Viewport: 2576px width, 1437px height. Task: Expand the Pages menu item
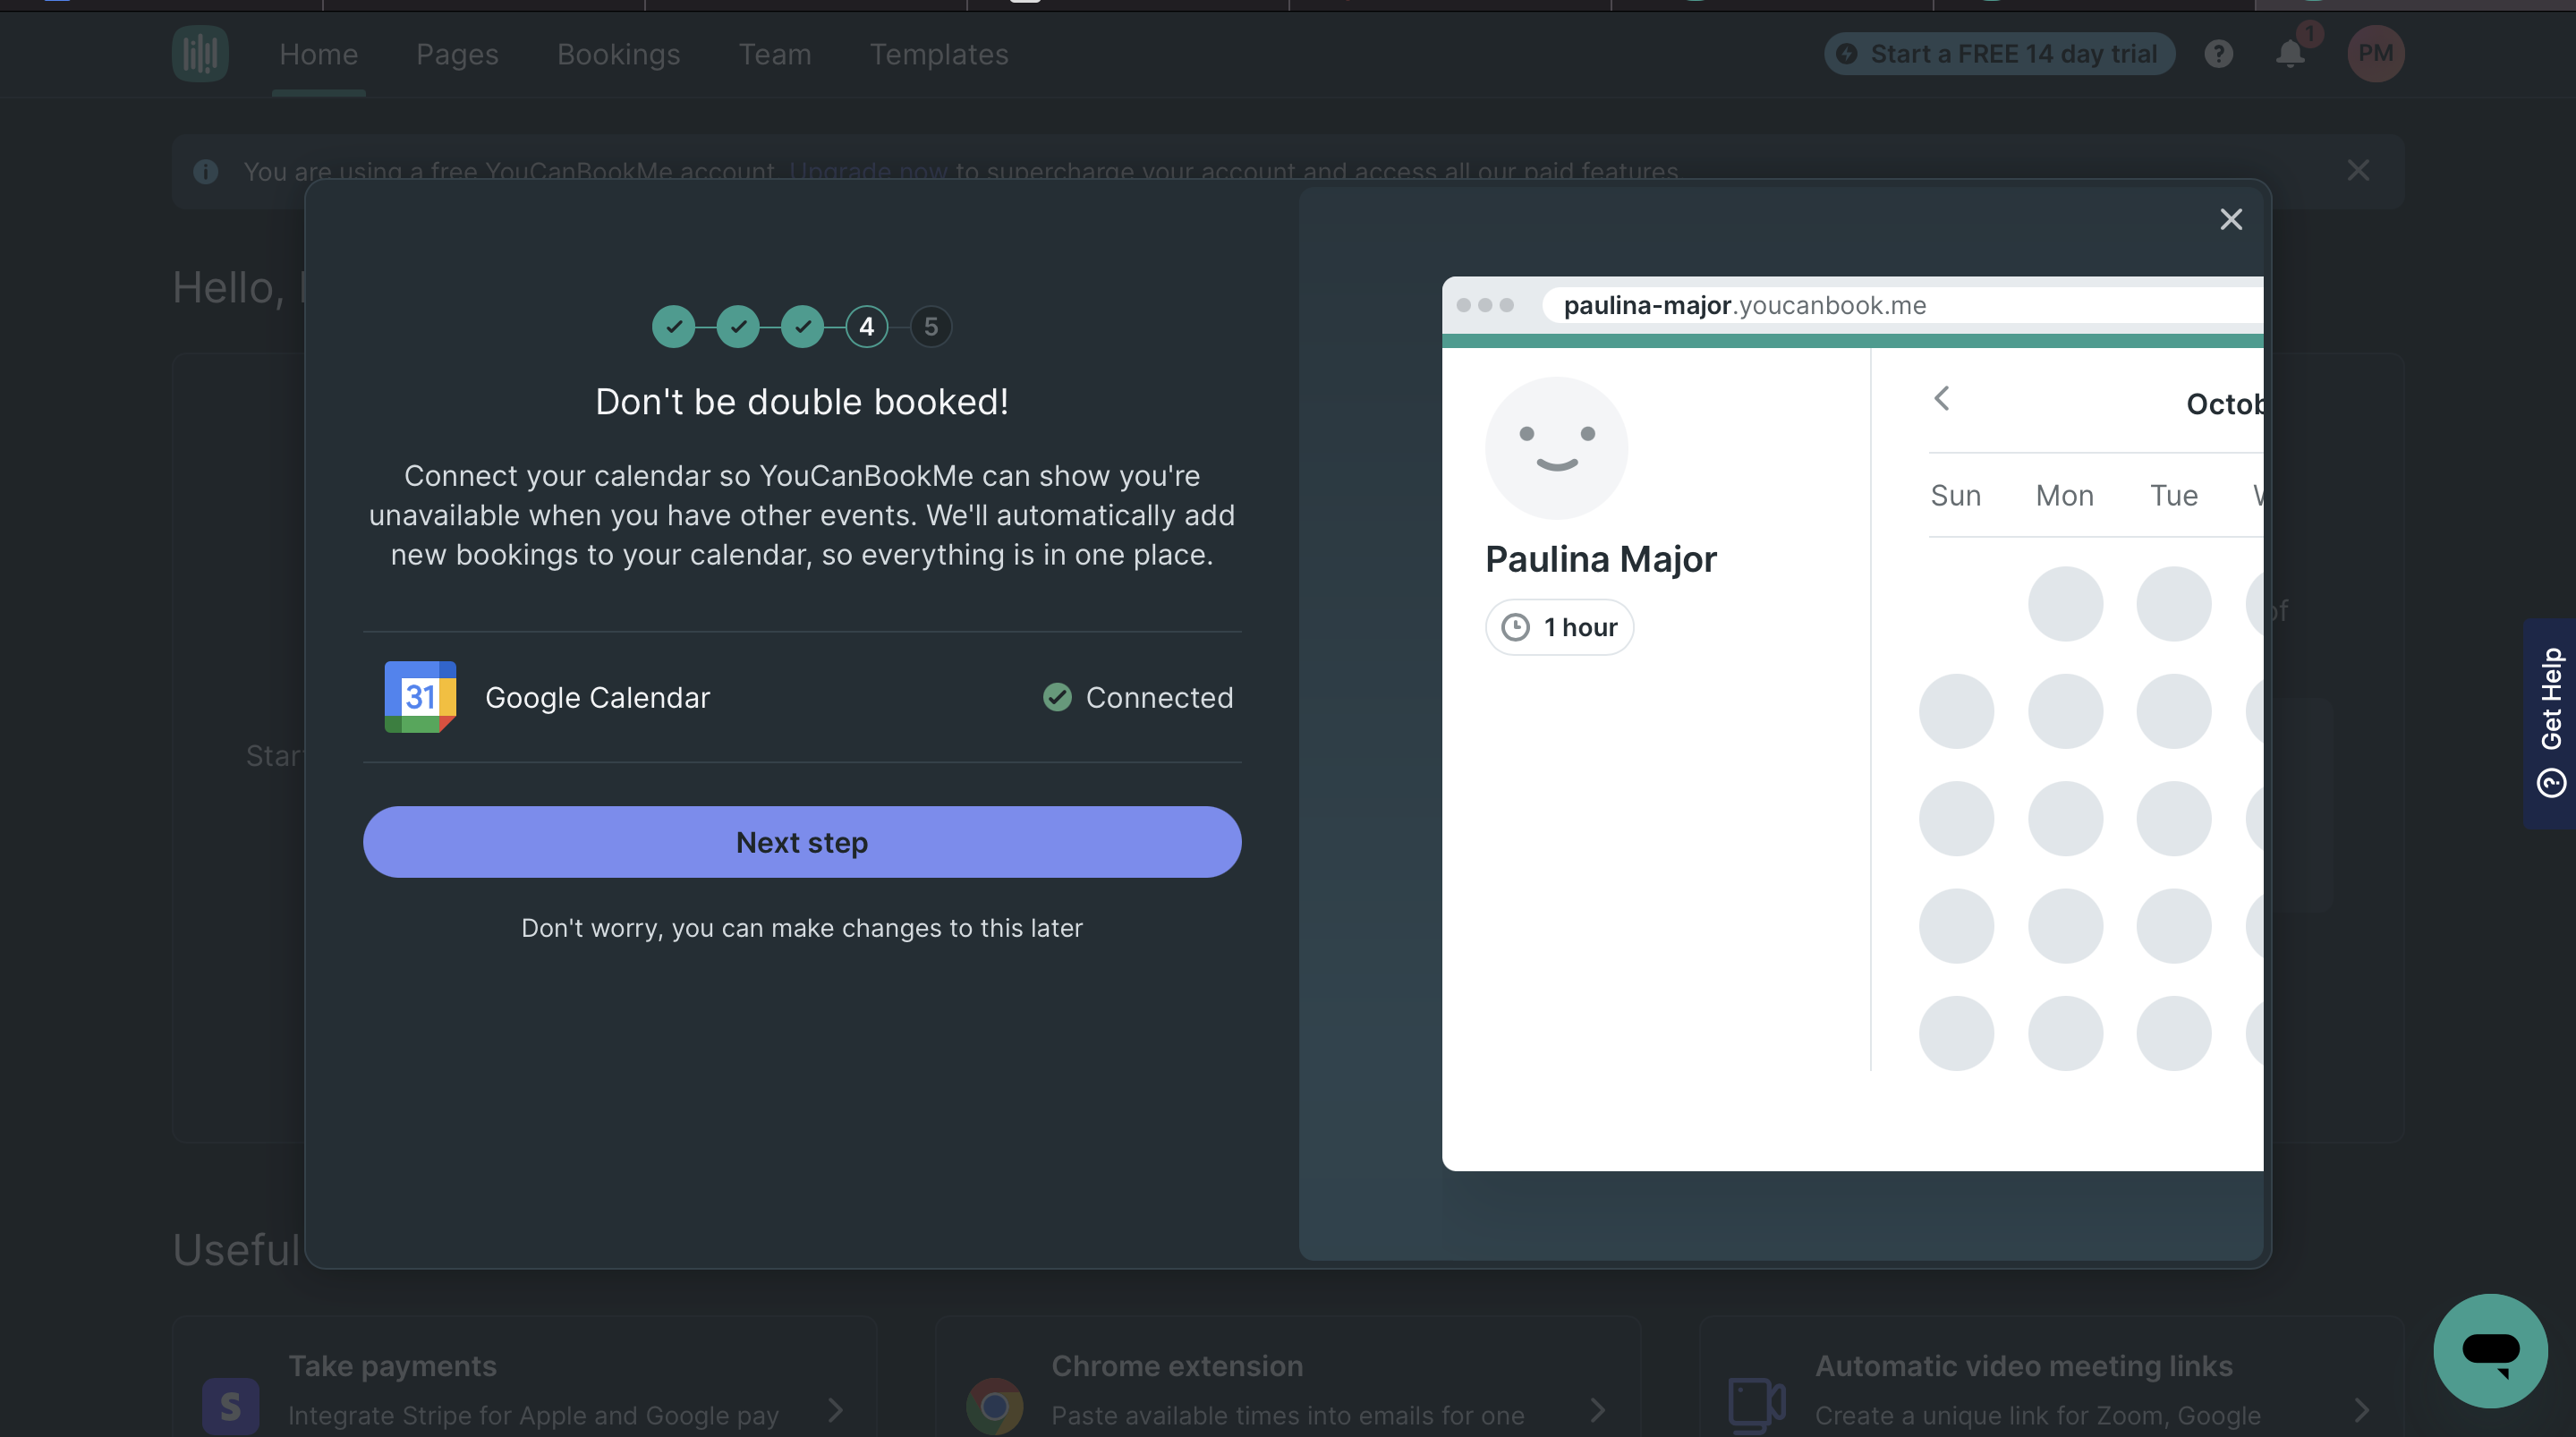pyautogui.click(x=456, y=53)
